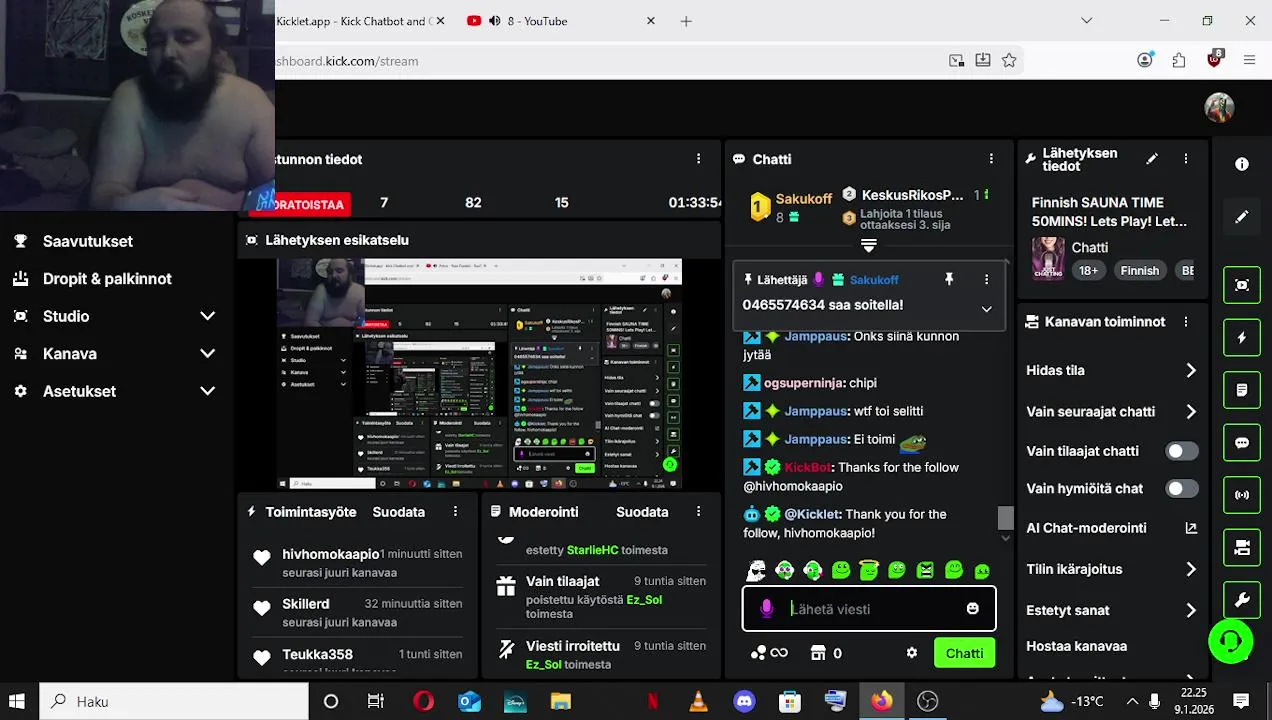Open Vain seuraajat chatti options arrow
This screenshot has width=1272, height=720.
(1191, 411)
